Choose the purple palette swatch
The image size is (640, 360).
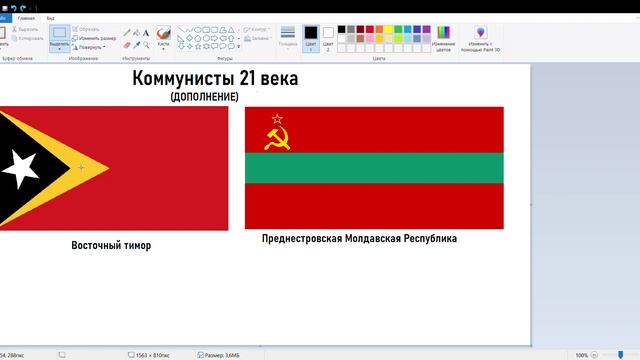click(x=426, y=29)
